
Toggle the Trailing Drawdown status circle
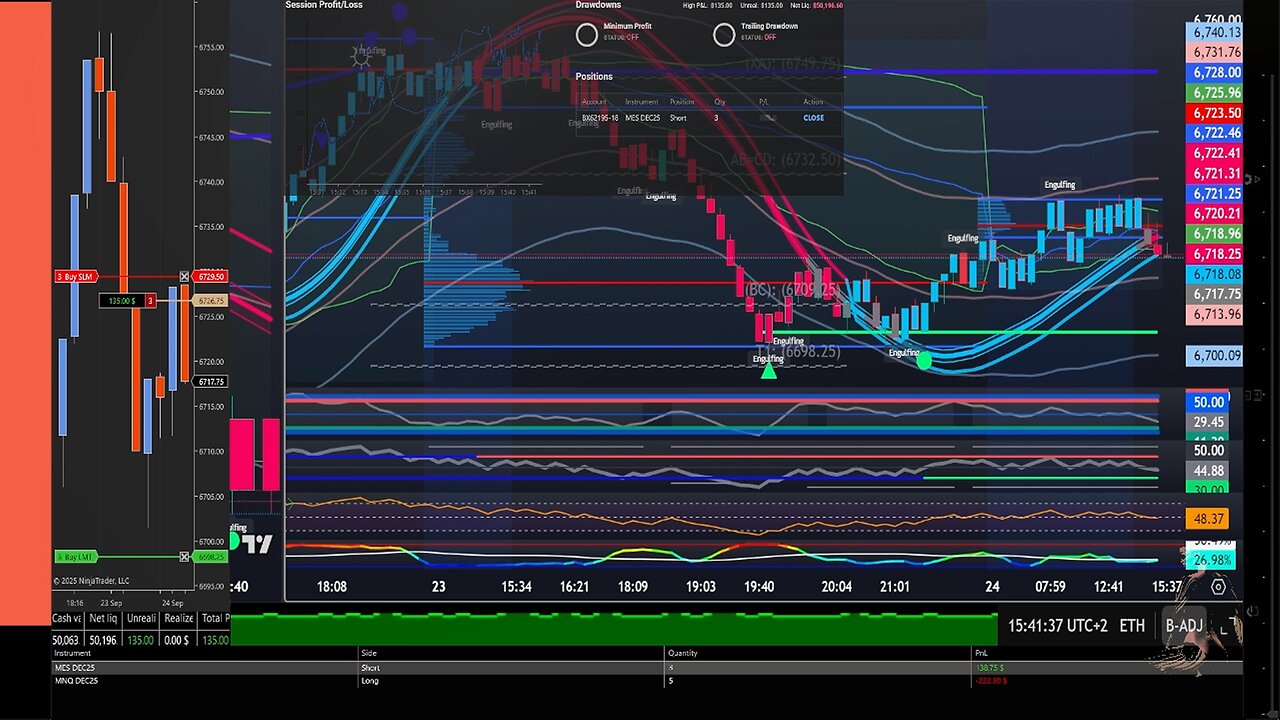click(724, 34)
